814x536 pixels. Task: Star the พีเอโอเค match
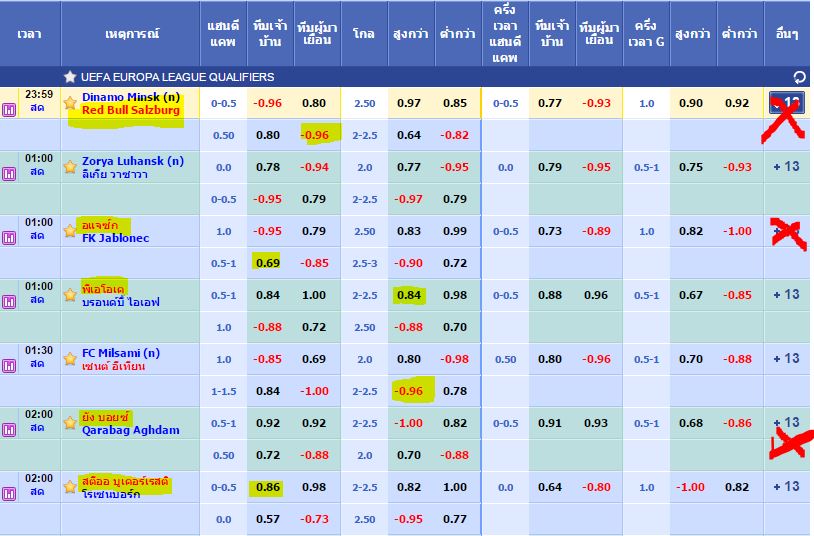(x=70, y=294)
